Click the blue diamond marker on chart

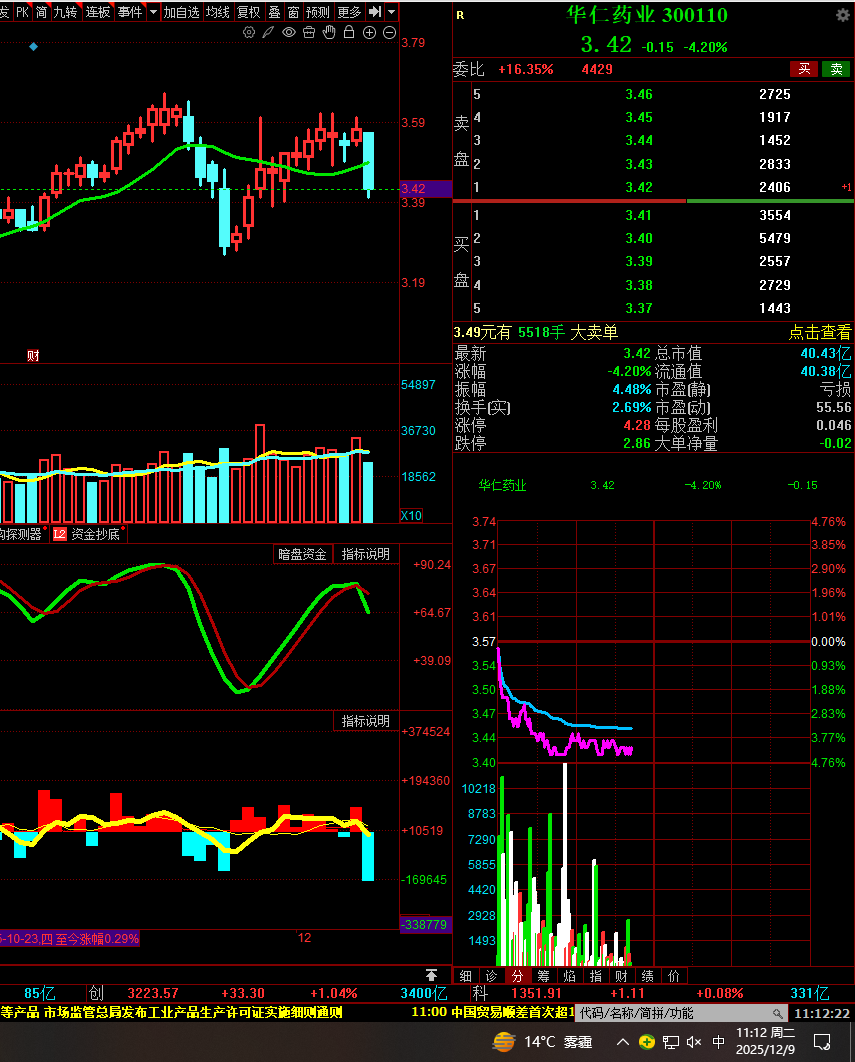[x=33, y=47]
